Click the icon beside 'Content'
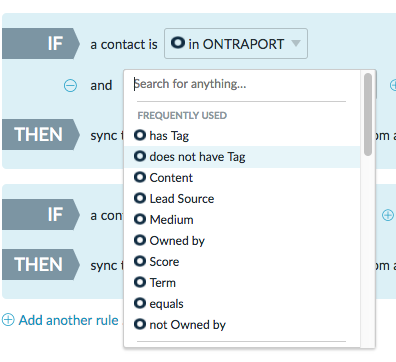The height and width of the screenshot is (362, 396). (140, 177)
